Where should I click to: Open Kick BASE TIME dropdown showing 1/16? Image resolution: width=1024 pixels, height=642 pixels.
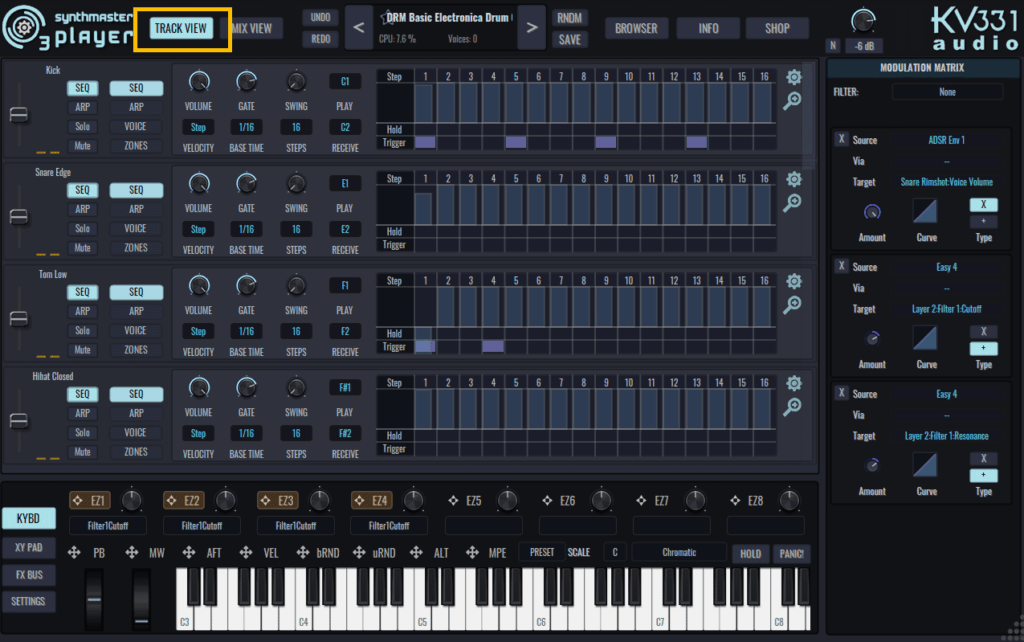point(246,127)
